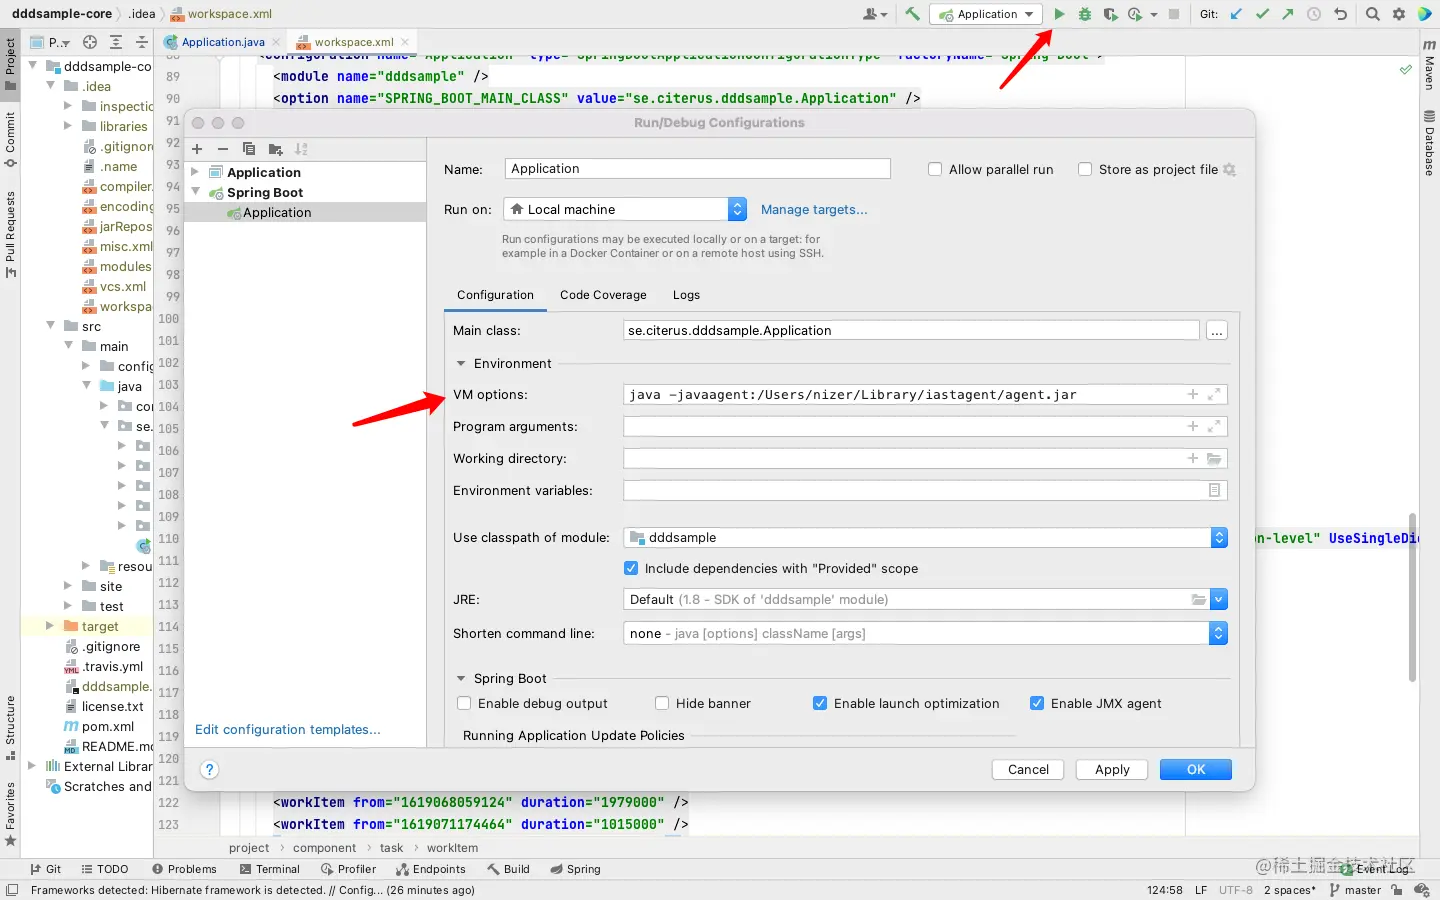Click the Apply button
Screen dimensions: 1440x900
pos(1112,770)
